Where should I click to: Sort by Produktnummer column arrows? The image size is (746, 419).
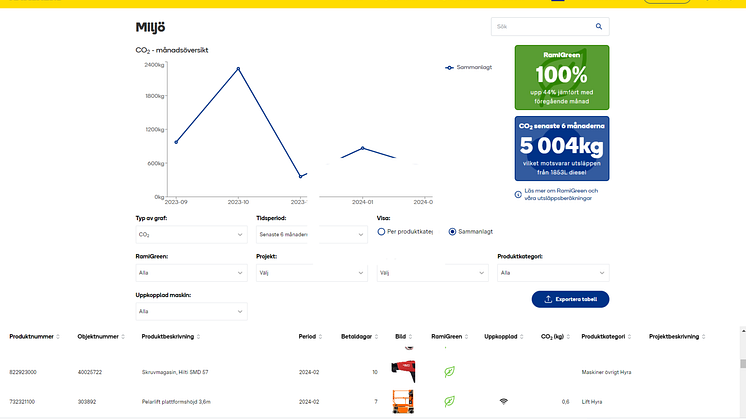pos(58,337)
